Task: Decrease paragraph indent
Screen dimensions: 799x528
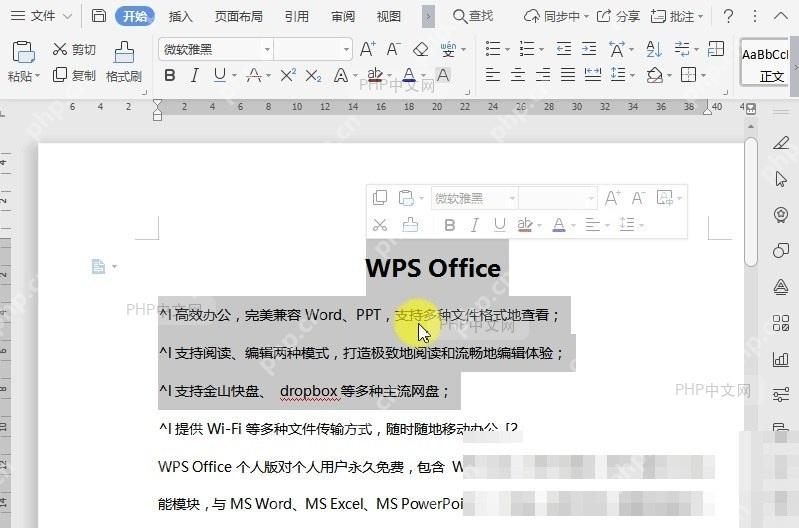Action: [564, 49]
